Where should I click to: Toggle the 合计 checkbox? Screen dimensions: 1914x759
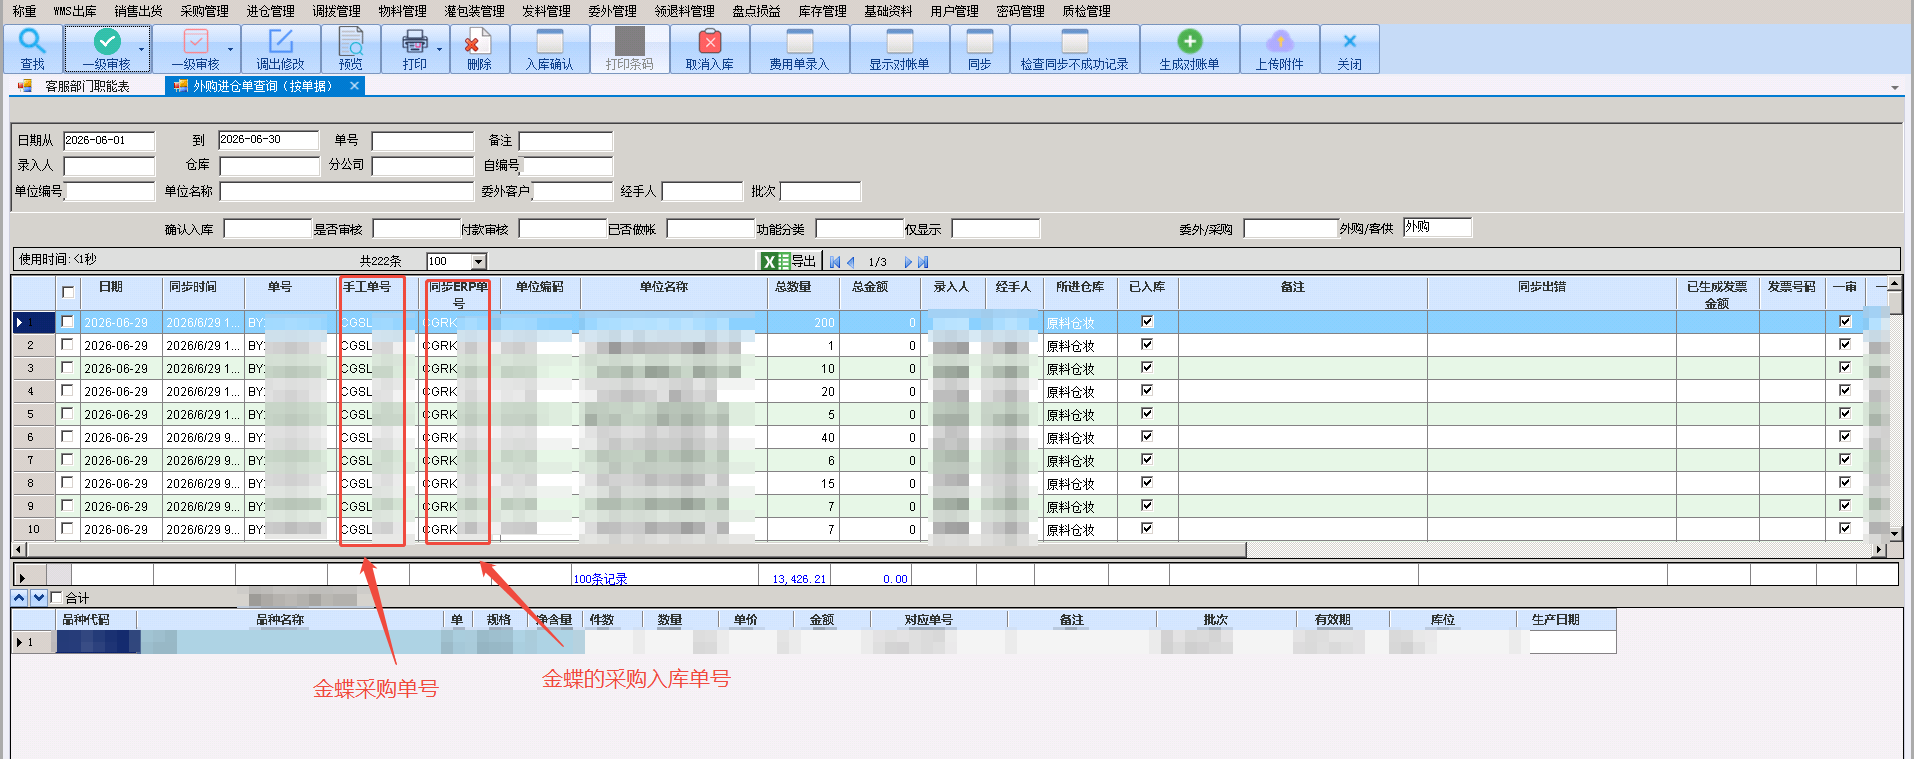56,597
